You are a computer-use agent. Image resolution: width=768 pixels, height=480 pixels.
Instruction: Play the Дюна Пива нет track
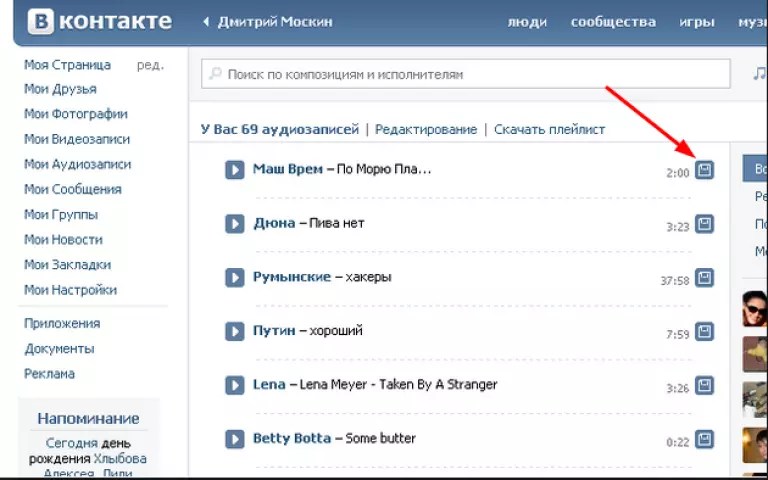235,224
